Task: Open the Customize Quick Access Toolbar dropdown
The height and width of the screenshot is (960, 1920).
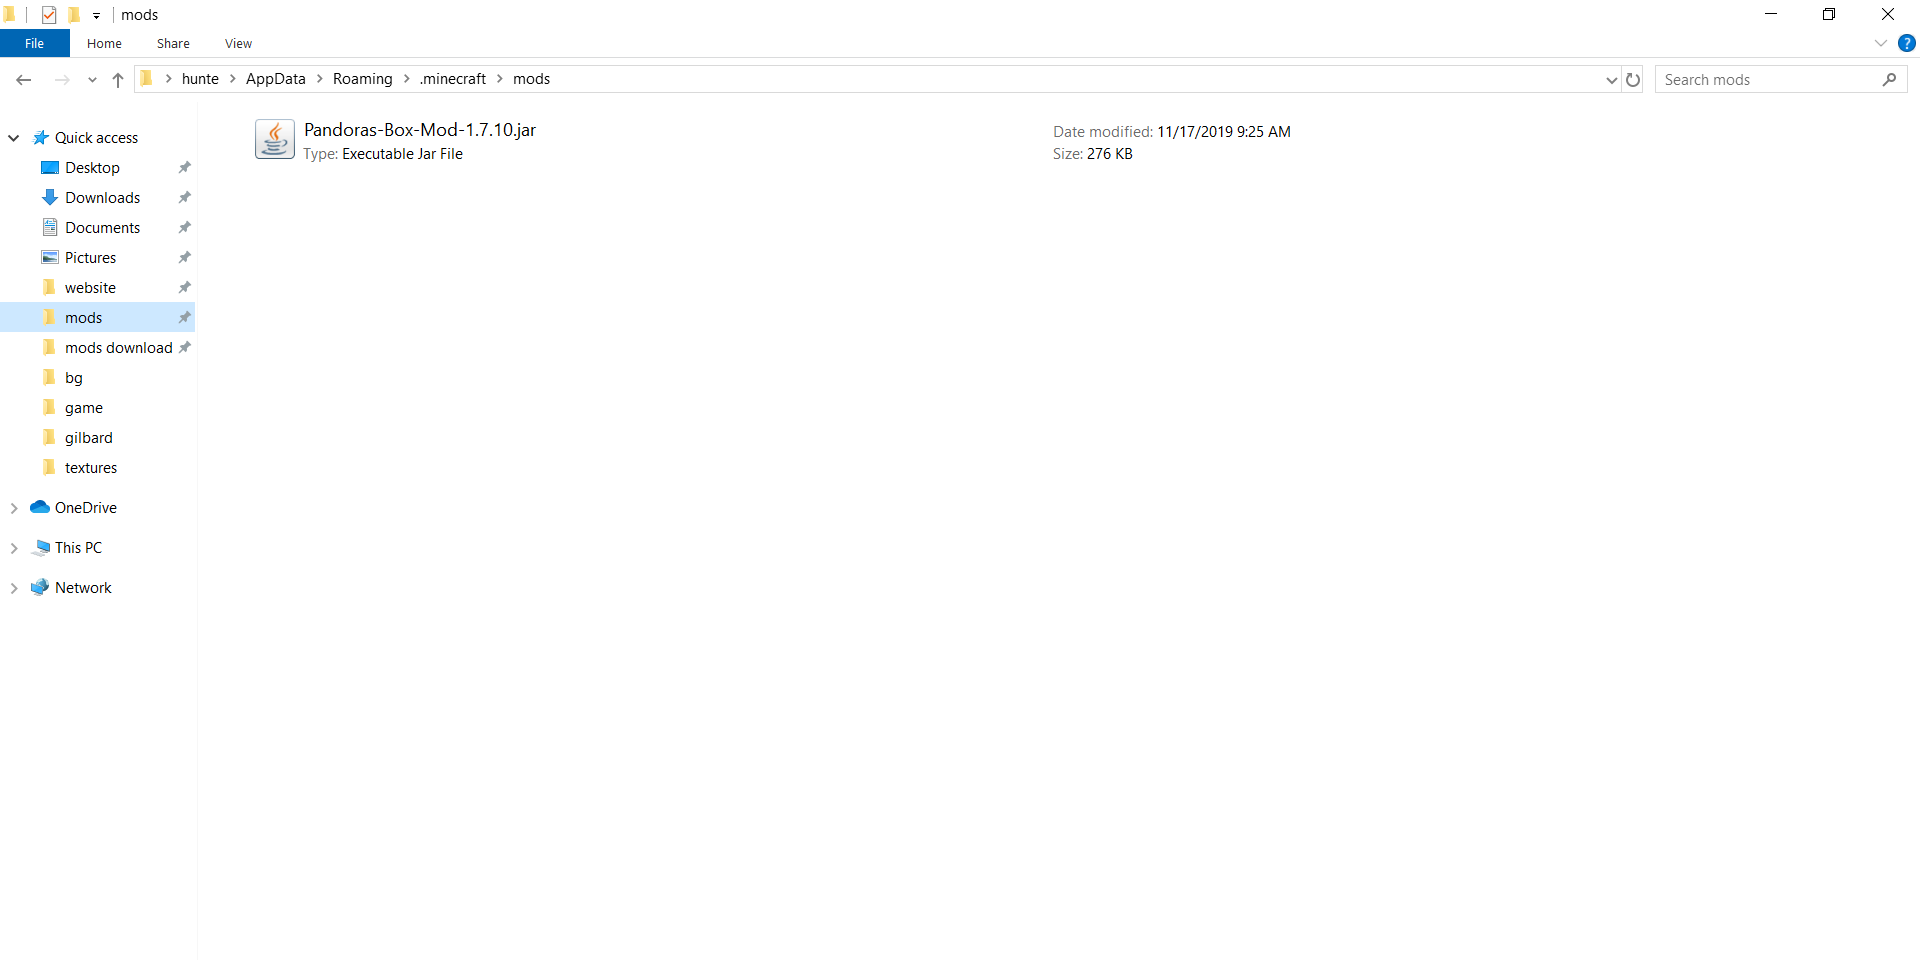Action: [96, 15]
